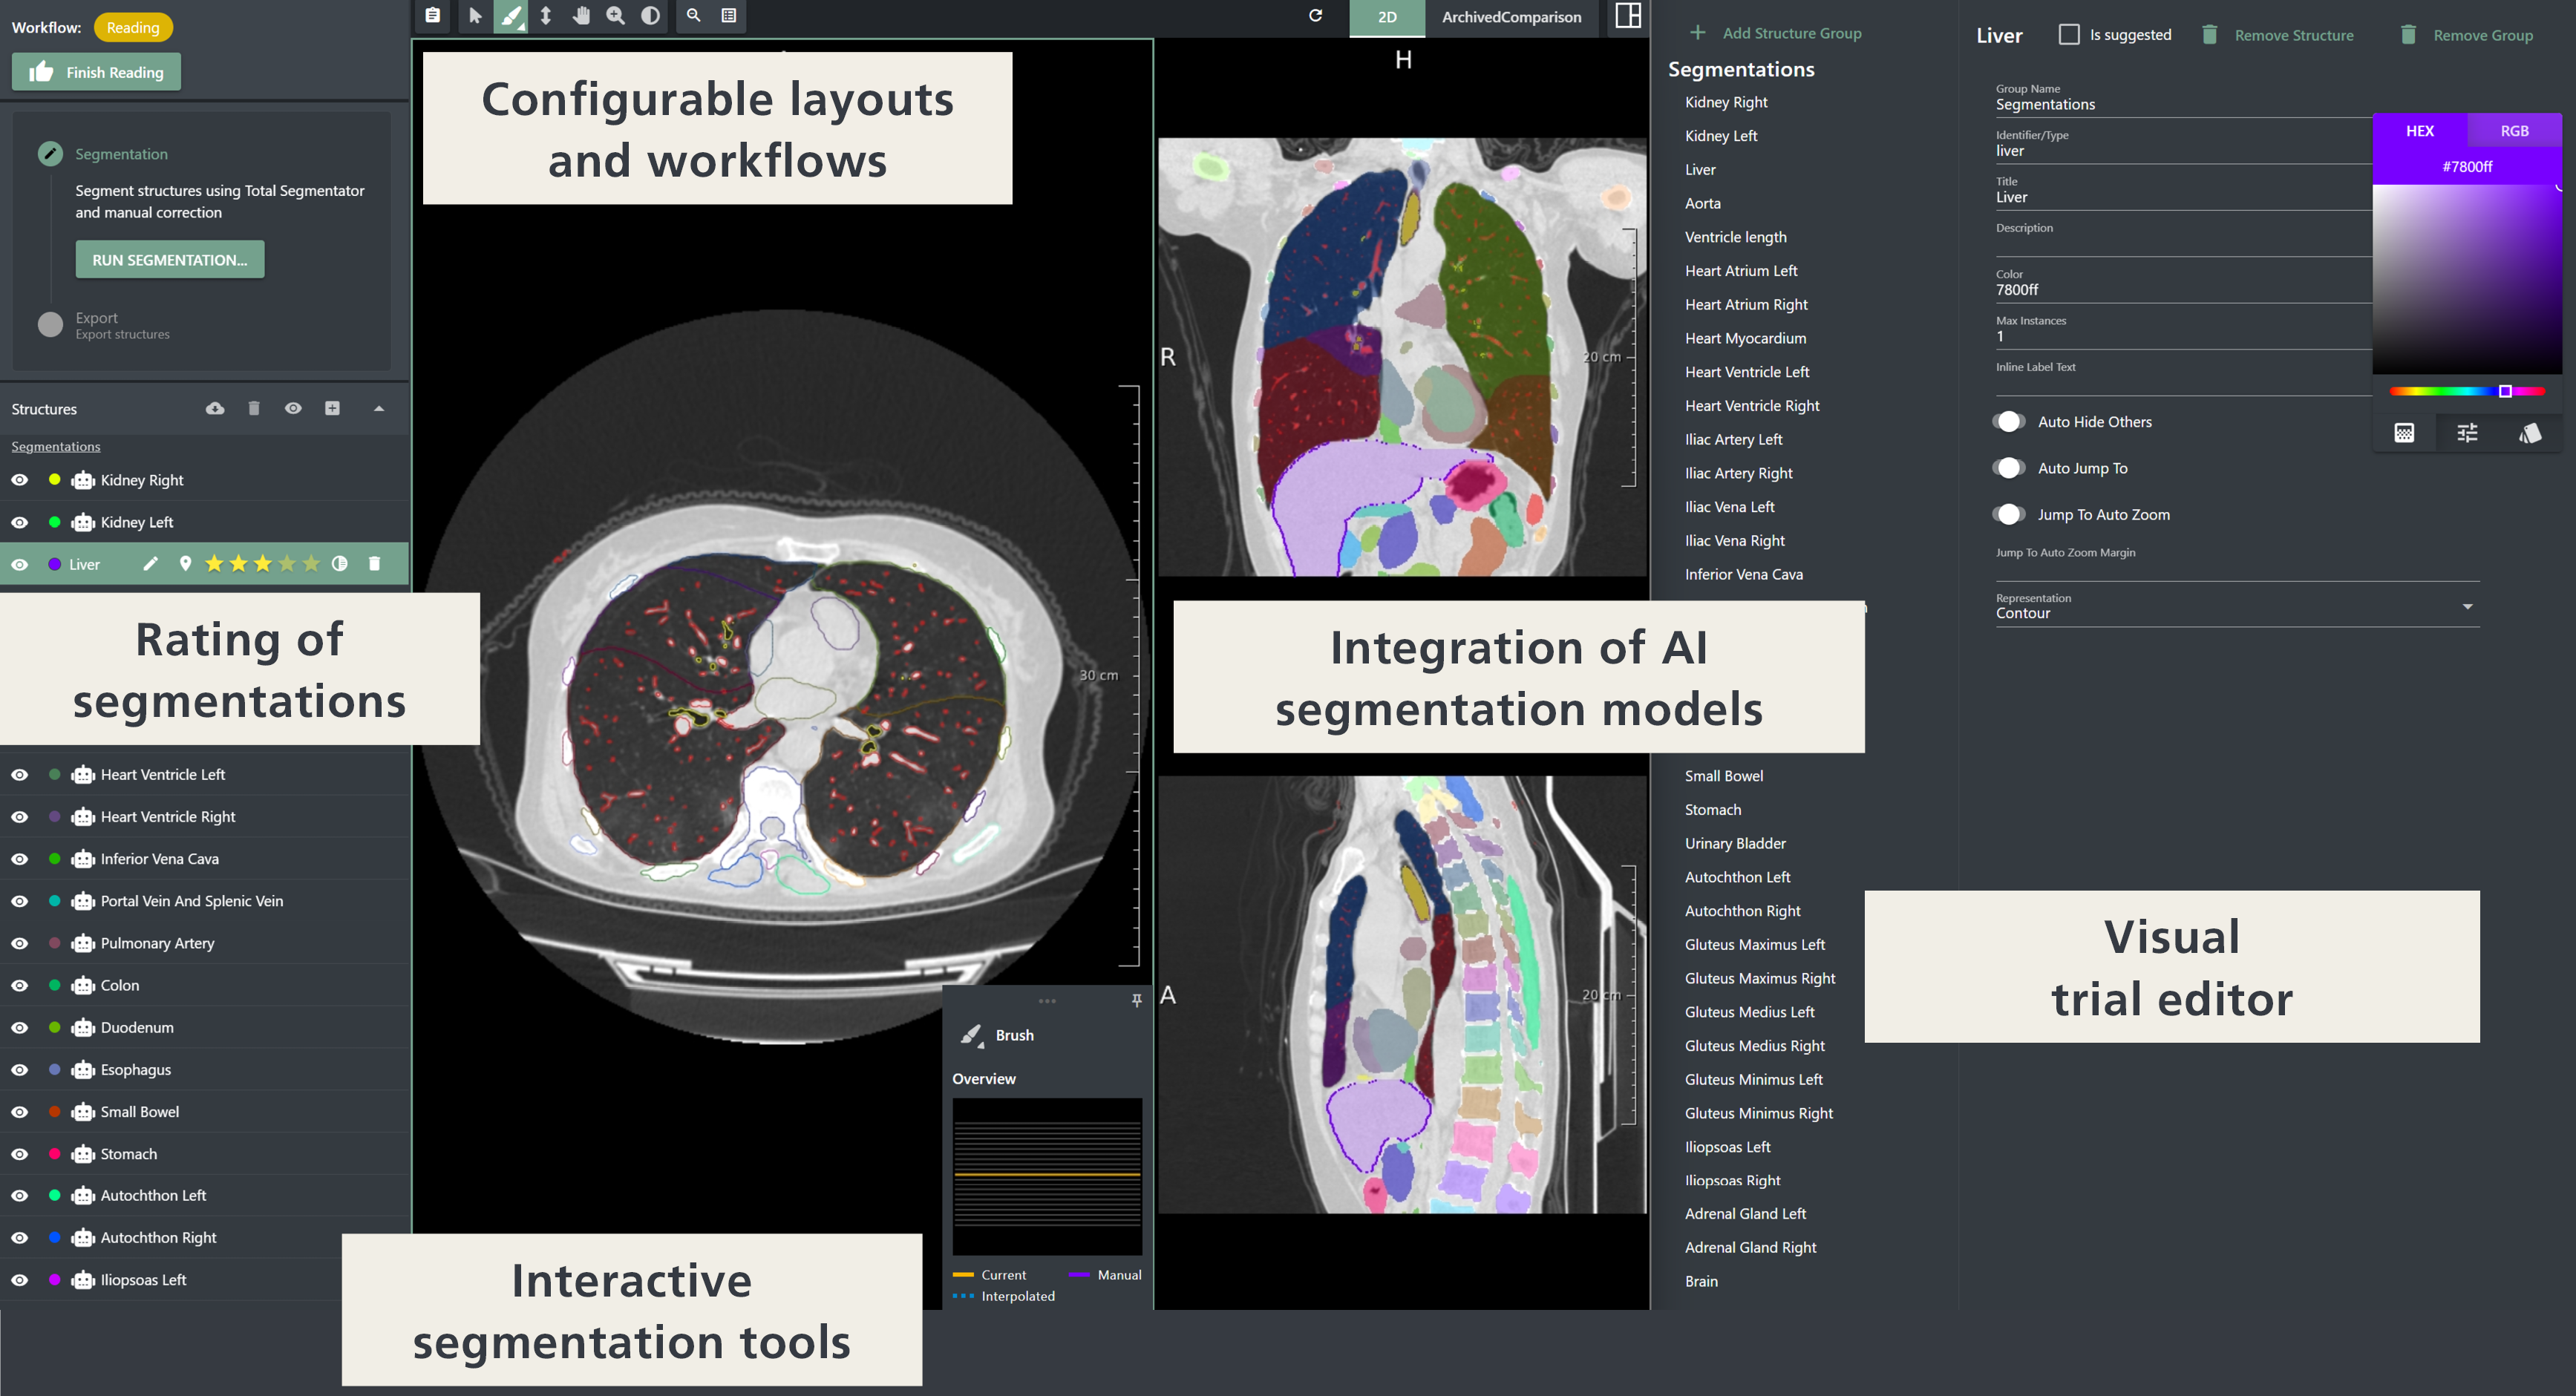This screenshot has width=2576, height=1396.
Task: Click the Finish Reading button
Action: [x=96, y=72]
